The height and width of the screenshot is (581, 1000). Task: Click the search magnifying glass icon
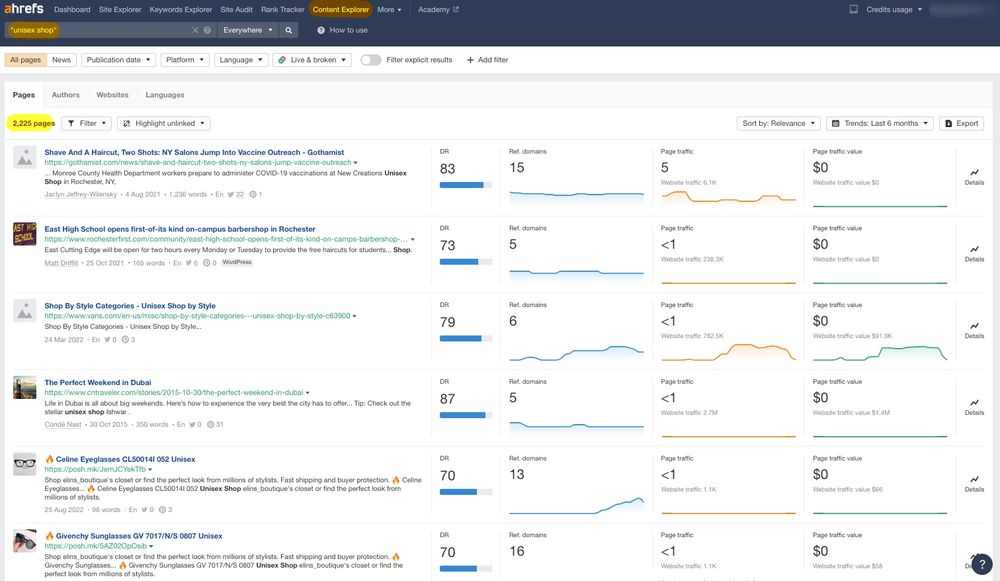point(288,30)
